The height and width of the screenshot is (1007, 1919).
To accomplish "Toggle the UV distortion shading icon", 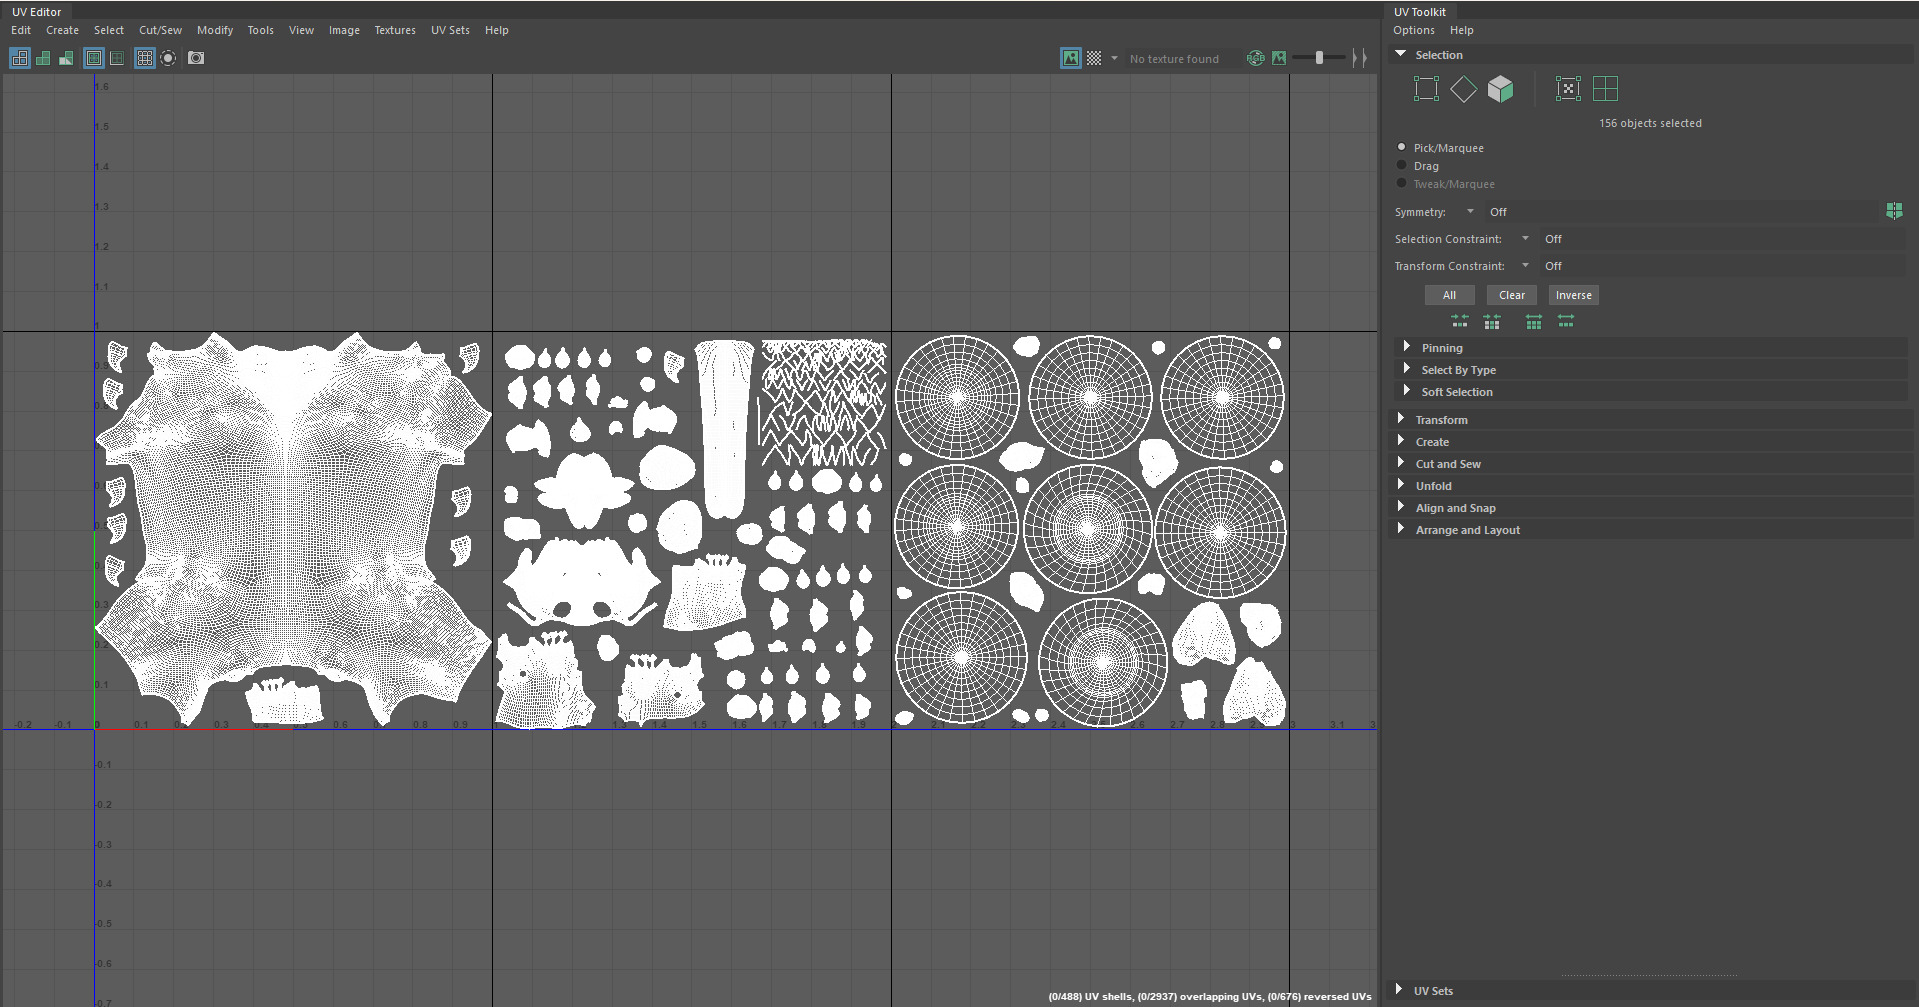I will point(66,58).
